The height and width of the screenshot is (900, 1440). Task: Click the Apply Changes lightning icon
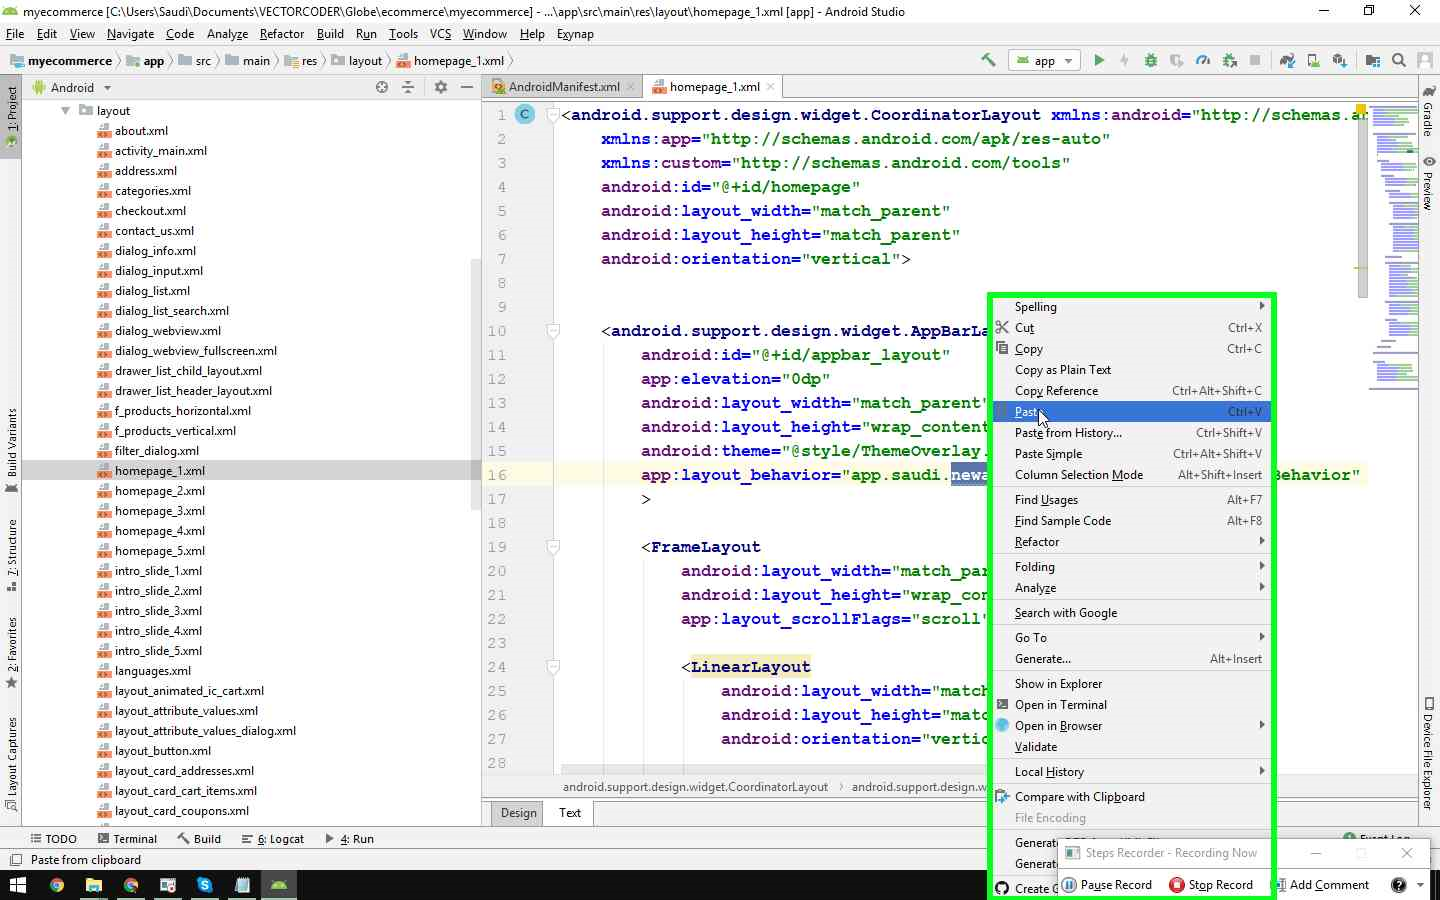1124,60
